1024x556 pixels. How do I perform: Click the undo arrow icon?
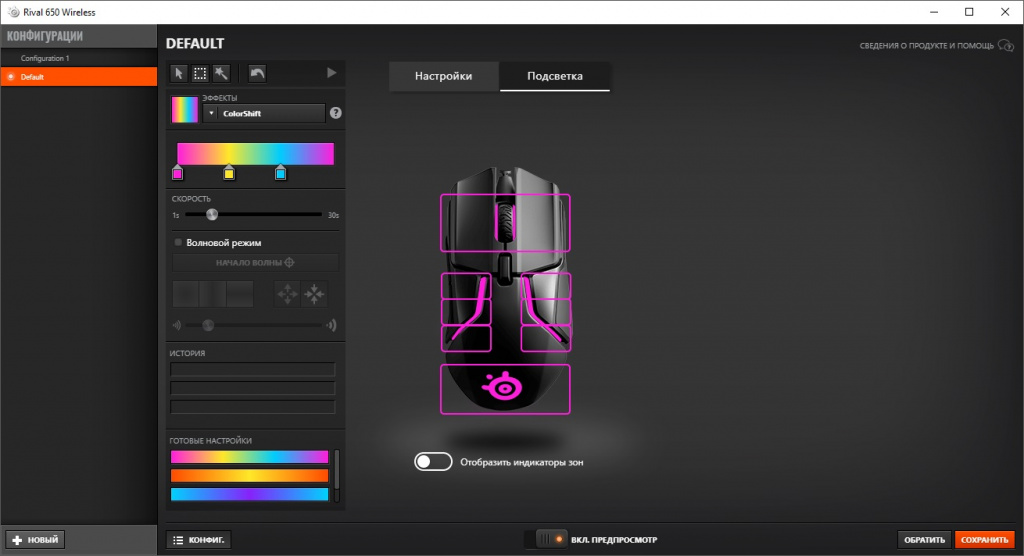[257, 73]
